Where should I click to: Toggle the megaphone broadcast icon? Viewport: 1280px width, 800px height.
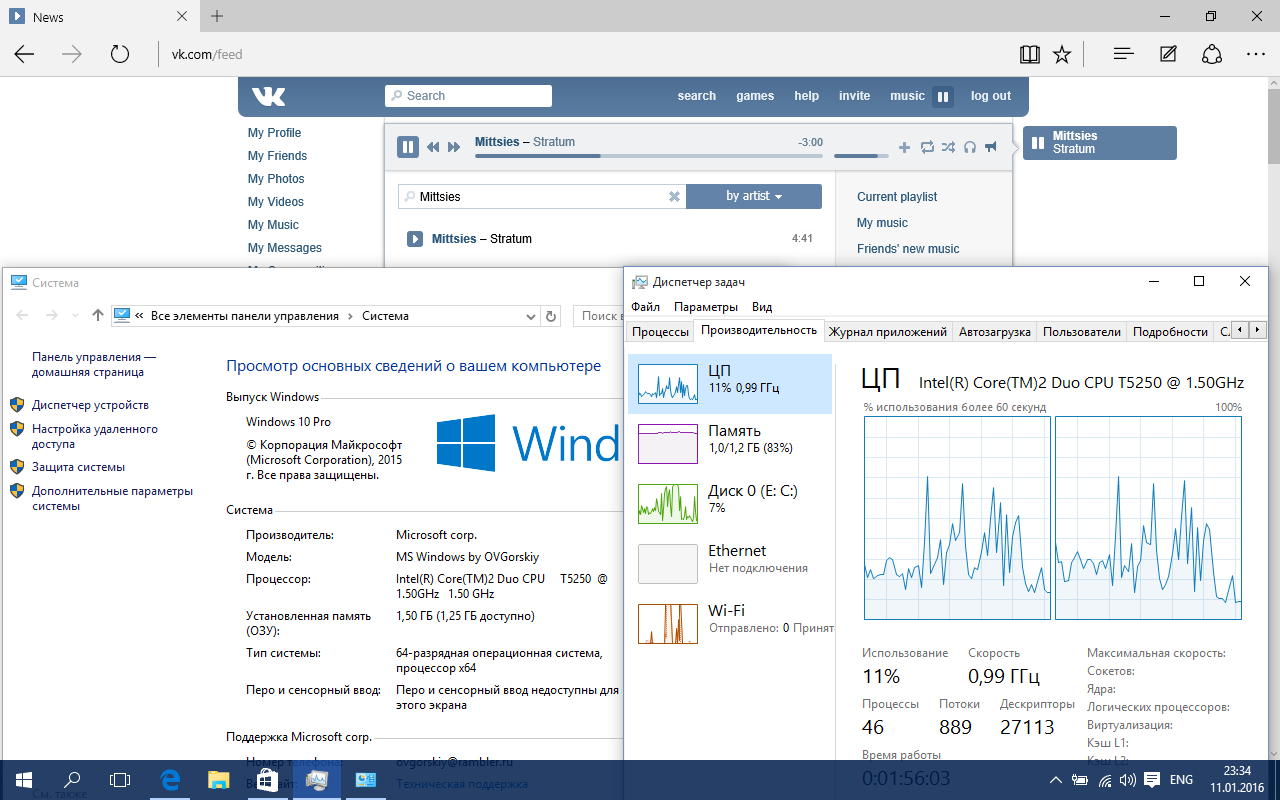point(991,147)
